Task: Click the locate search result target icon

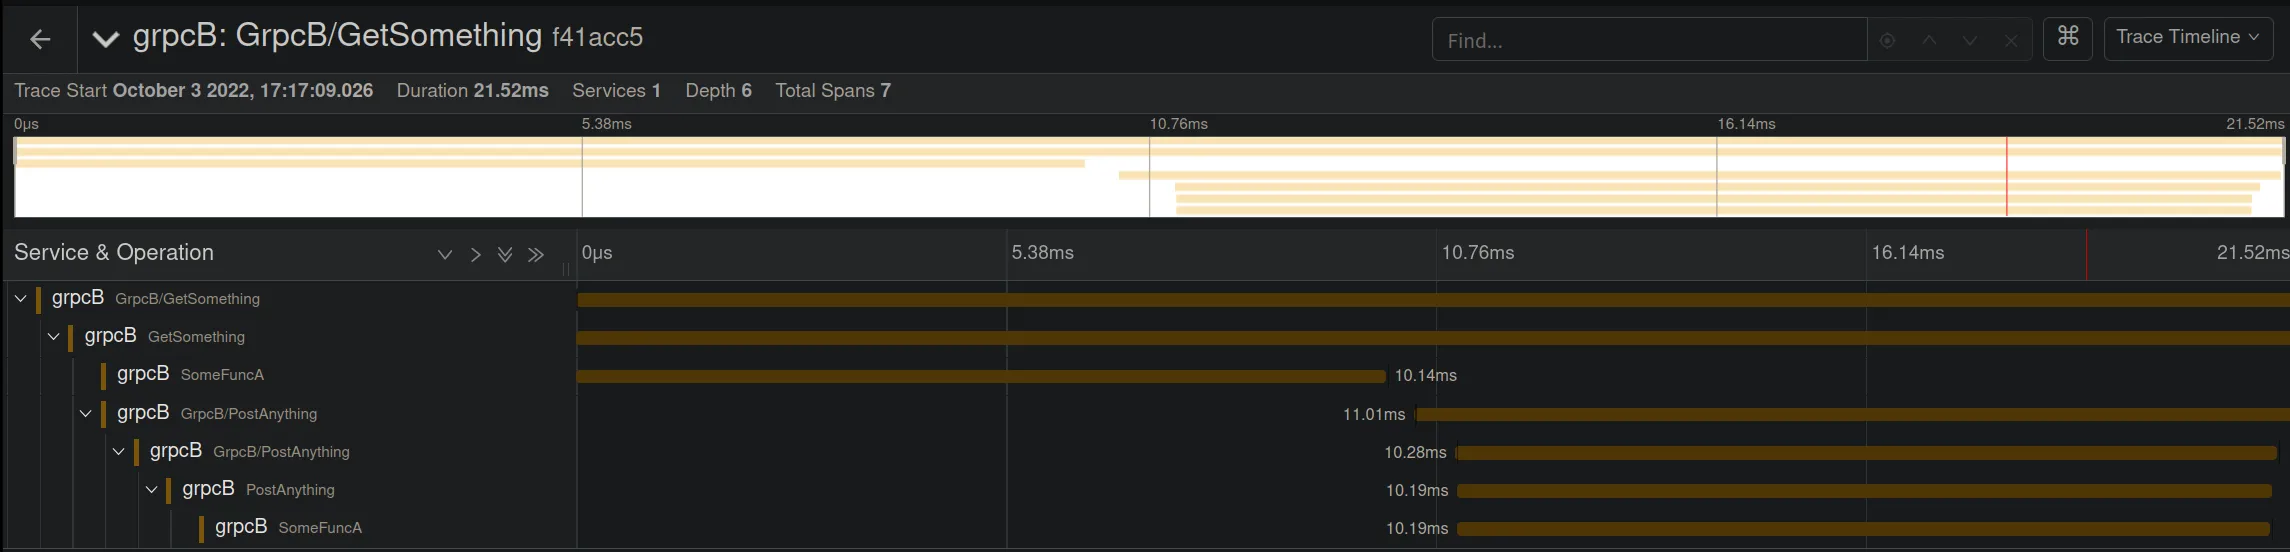Action: [x=1887, y=41]
